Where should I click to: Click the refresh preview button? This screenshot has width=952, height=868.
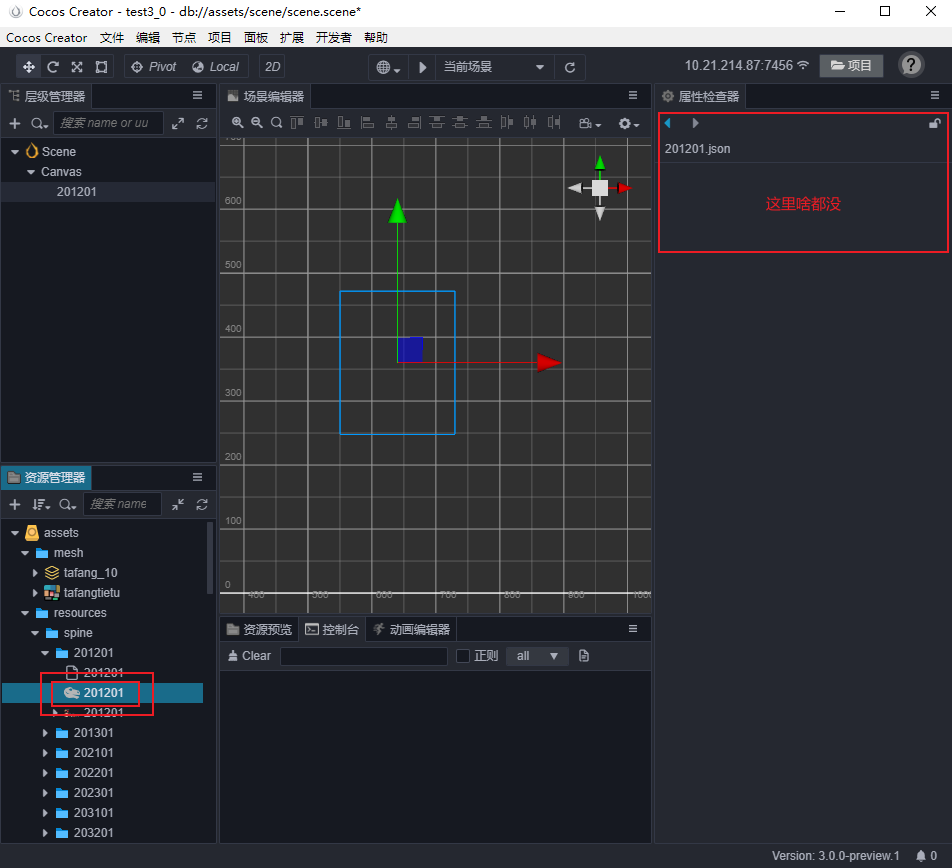(570, 67)
